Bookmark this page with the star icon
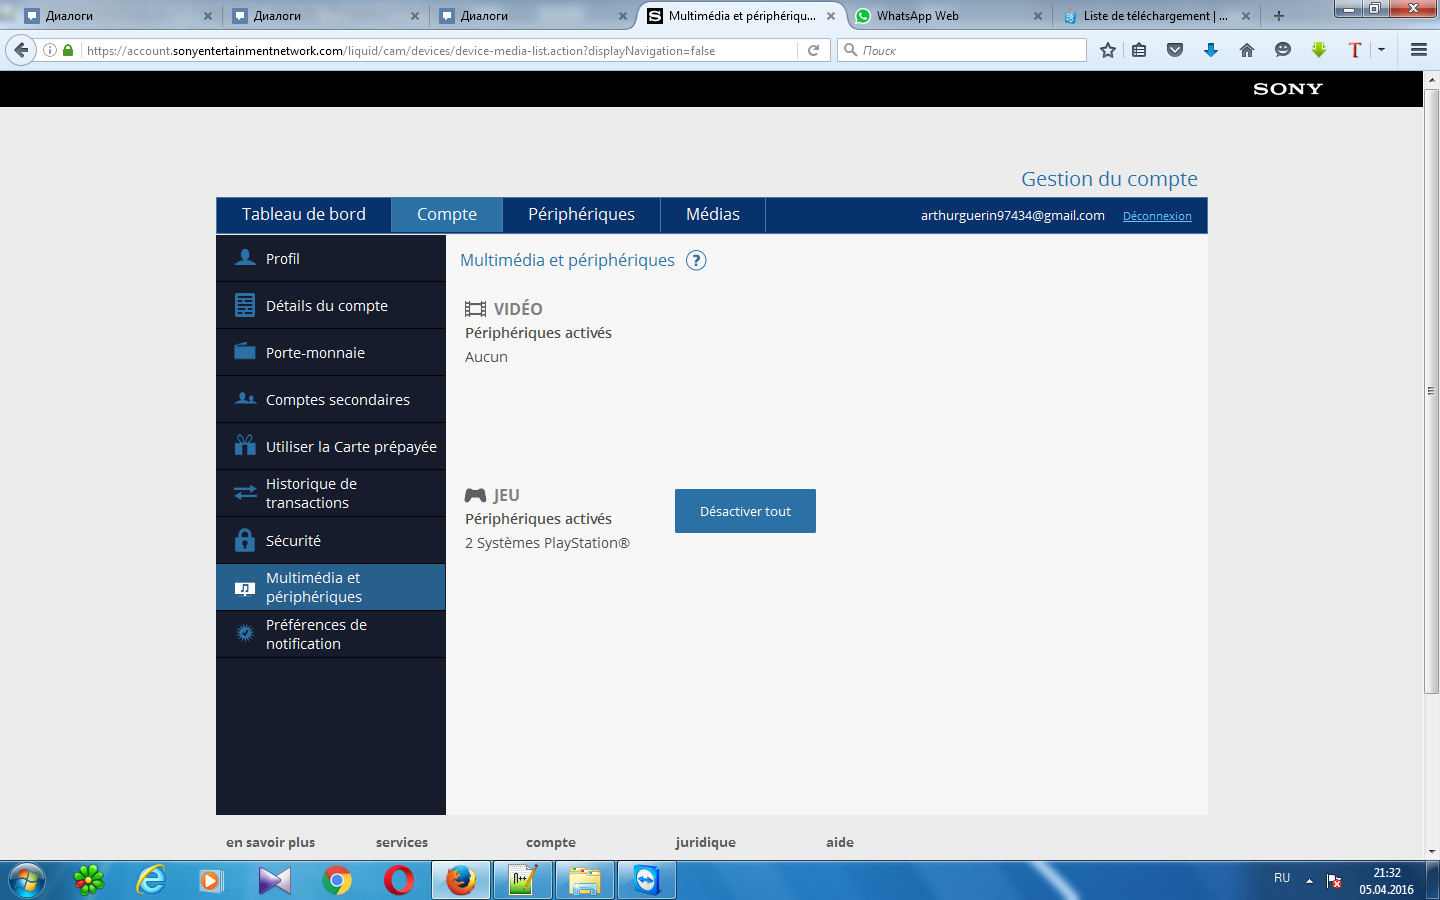Screen dimensions: 1440x900 point(1108,50)
